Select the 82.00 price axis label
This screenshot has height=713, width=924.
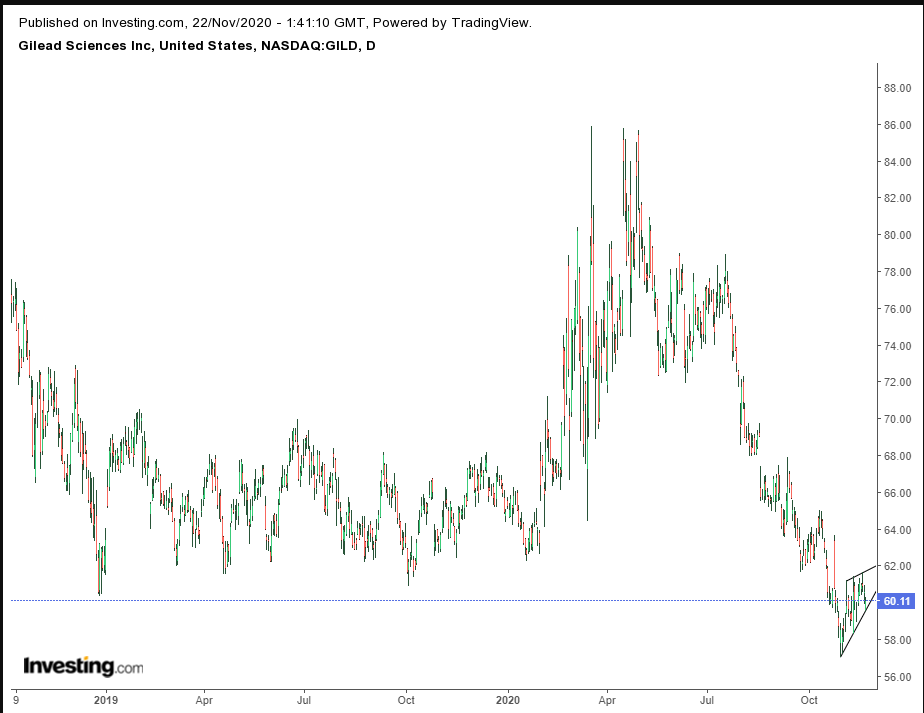[897, 198]
